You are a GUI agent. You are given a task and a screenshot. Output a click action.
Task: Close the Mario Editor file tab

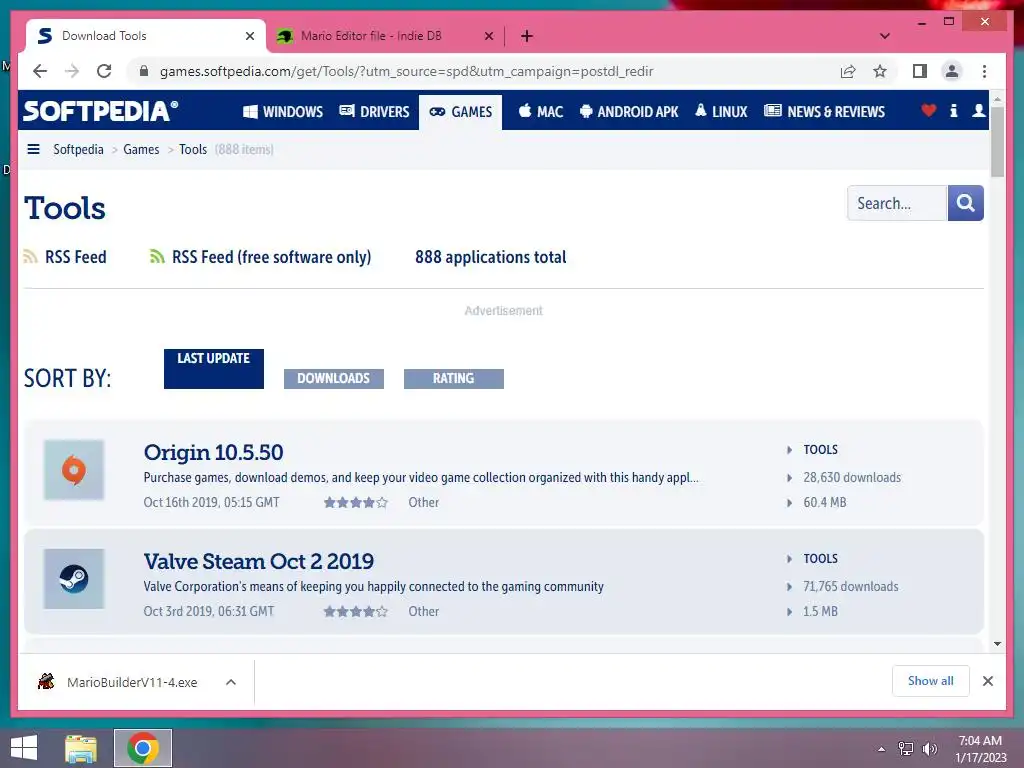(x=488, y=36)
